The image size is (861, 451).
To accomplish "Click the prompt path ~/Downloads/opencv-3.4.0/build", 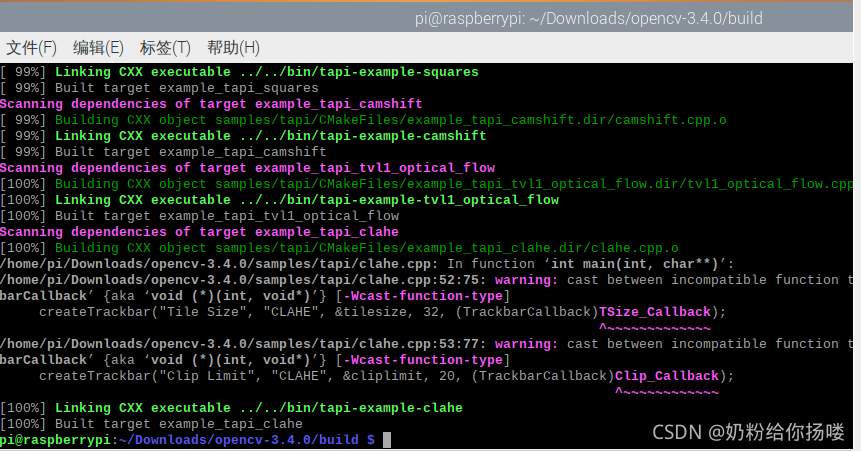I will [x=238, y=440].
